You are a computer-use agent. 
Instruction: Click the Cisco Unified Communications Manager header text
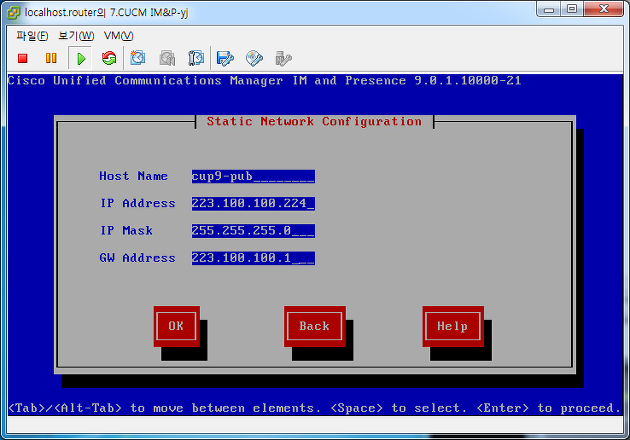[264, 81]
